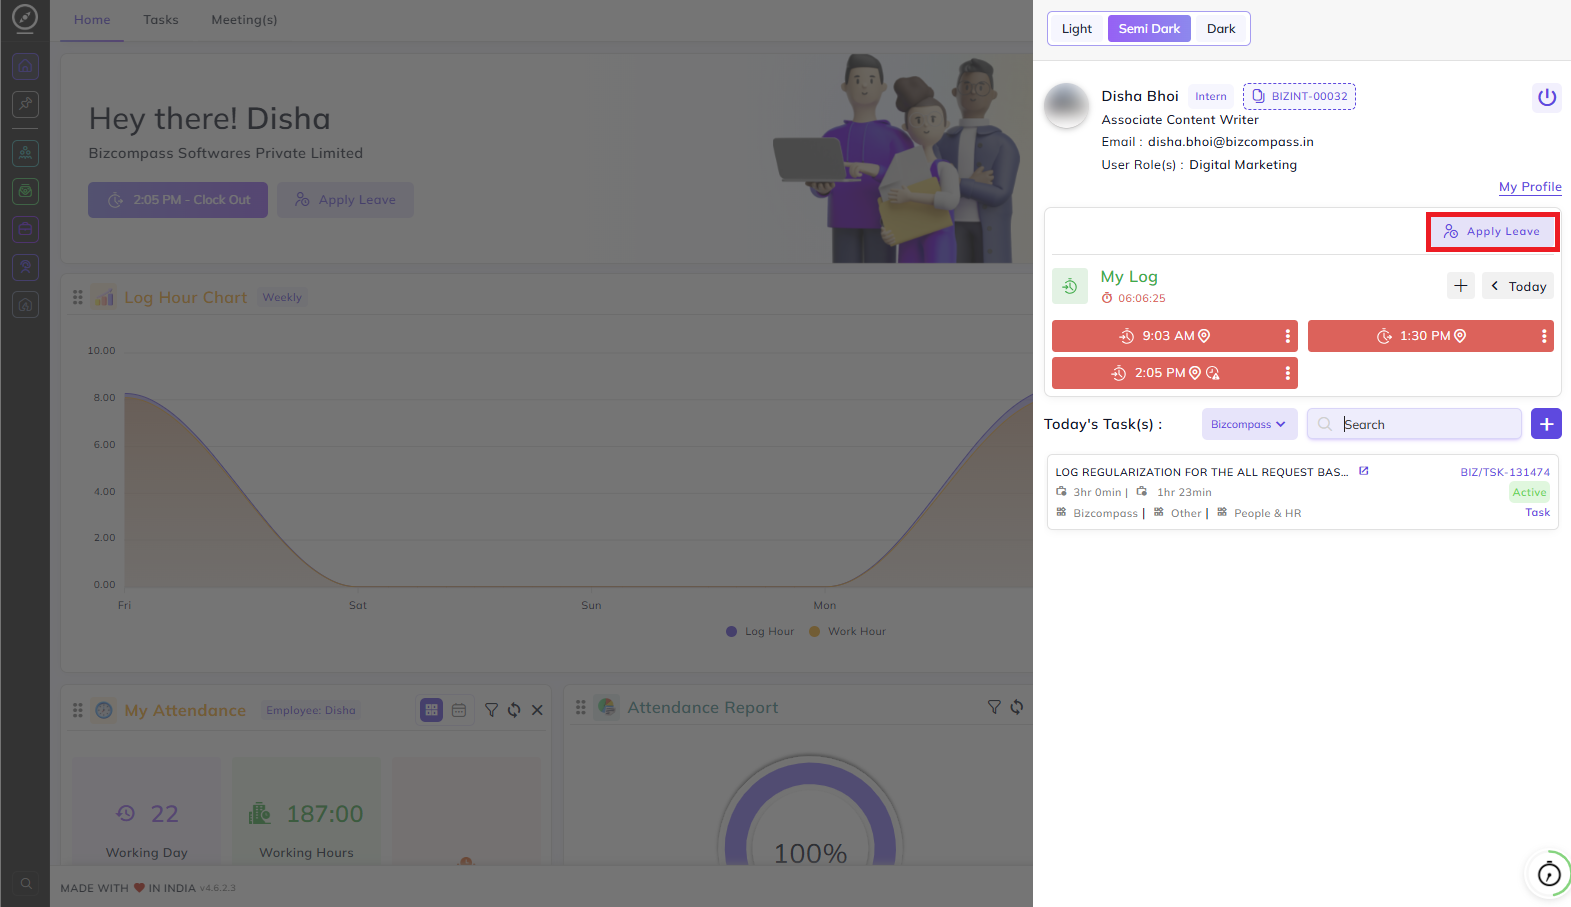Screen dimensions: 1571x907
Task: Filter the My Attendance widget
Action: click(x=491, y=710)
